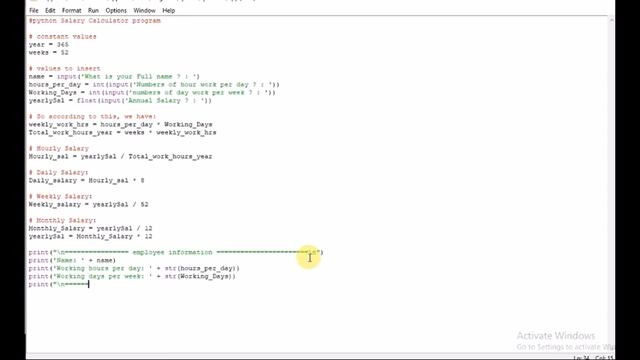640x360 pixels.
Task: Click the vertical scrollbar of the editor
Action: coord(611,184)
